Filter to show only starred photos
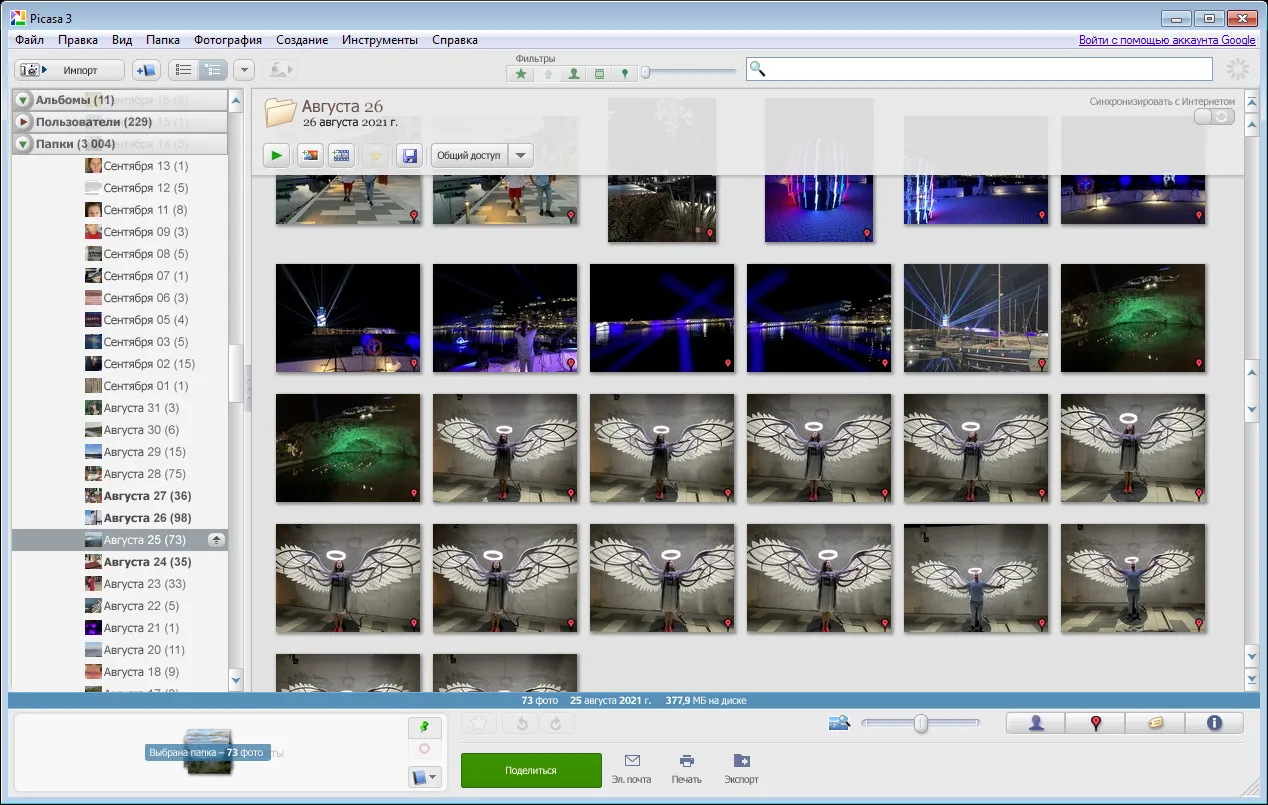 click(521, 73)
